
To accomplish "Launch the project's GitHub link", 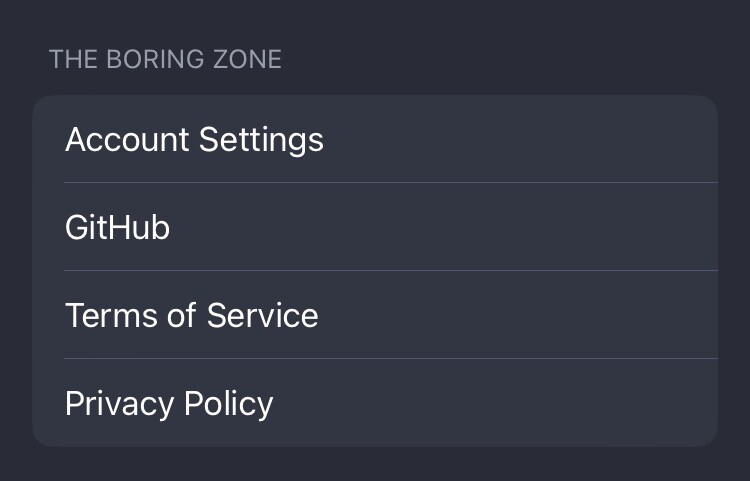I will pos(375,227).
